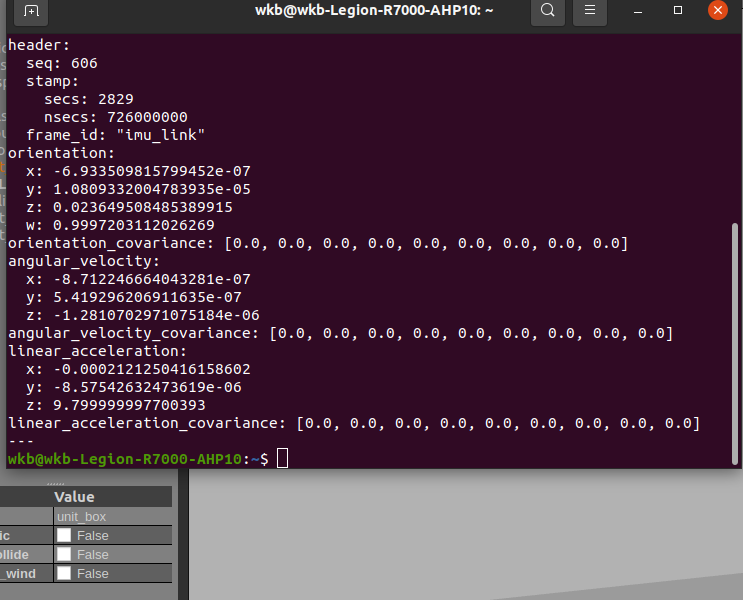
Task: Open the terminal hamburger menu
Action: (590, 10)
